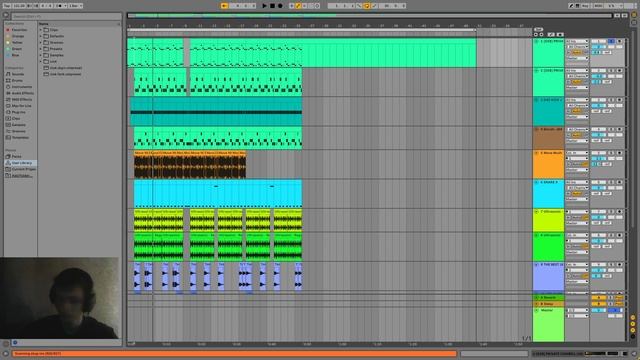This screenshot has height=360, width=640.
Task: Open the Instruments category
Action: tap(21, 87)
